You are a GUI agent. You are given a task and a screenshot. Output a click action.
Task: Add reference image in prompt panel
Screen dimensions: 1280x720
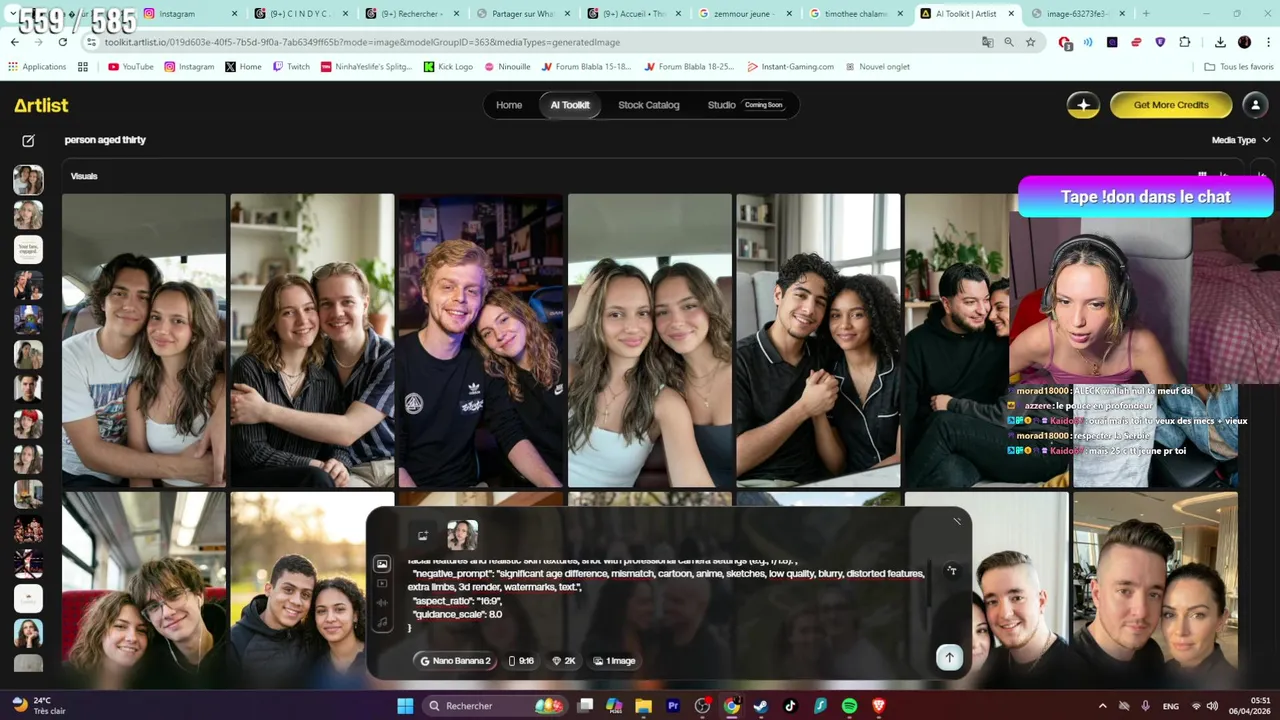423,536
